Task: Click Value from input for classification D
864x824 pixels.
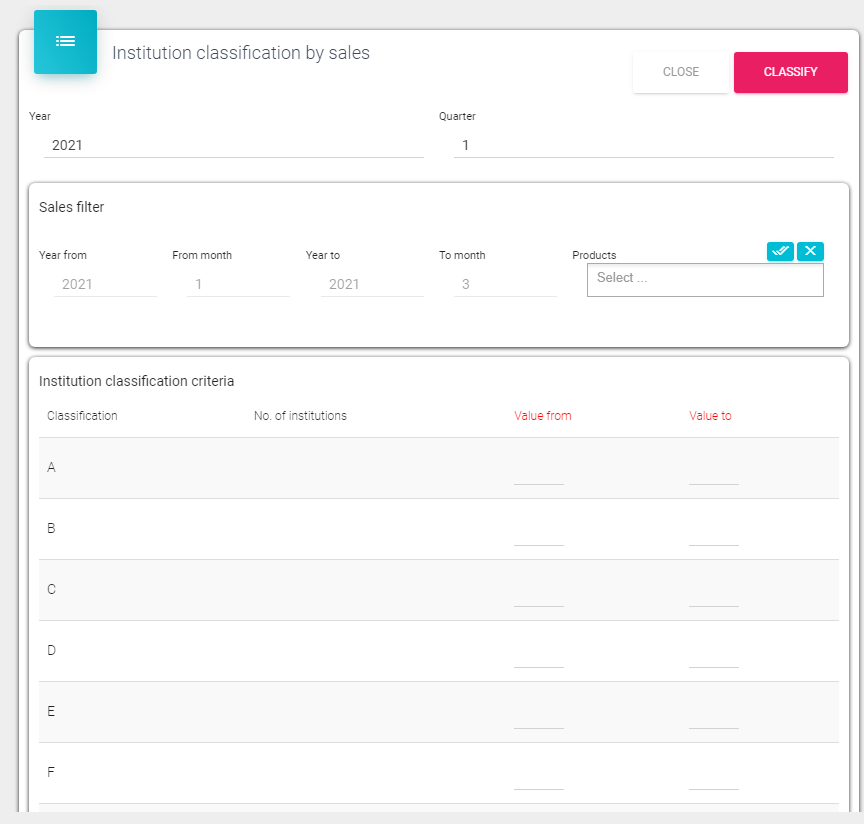Action: [539, 656]
